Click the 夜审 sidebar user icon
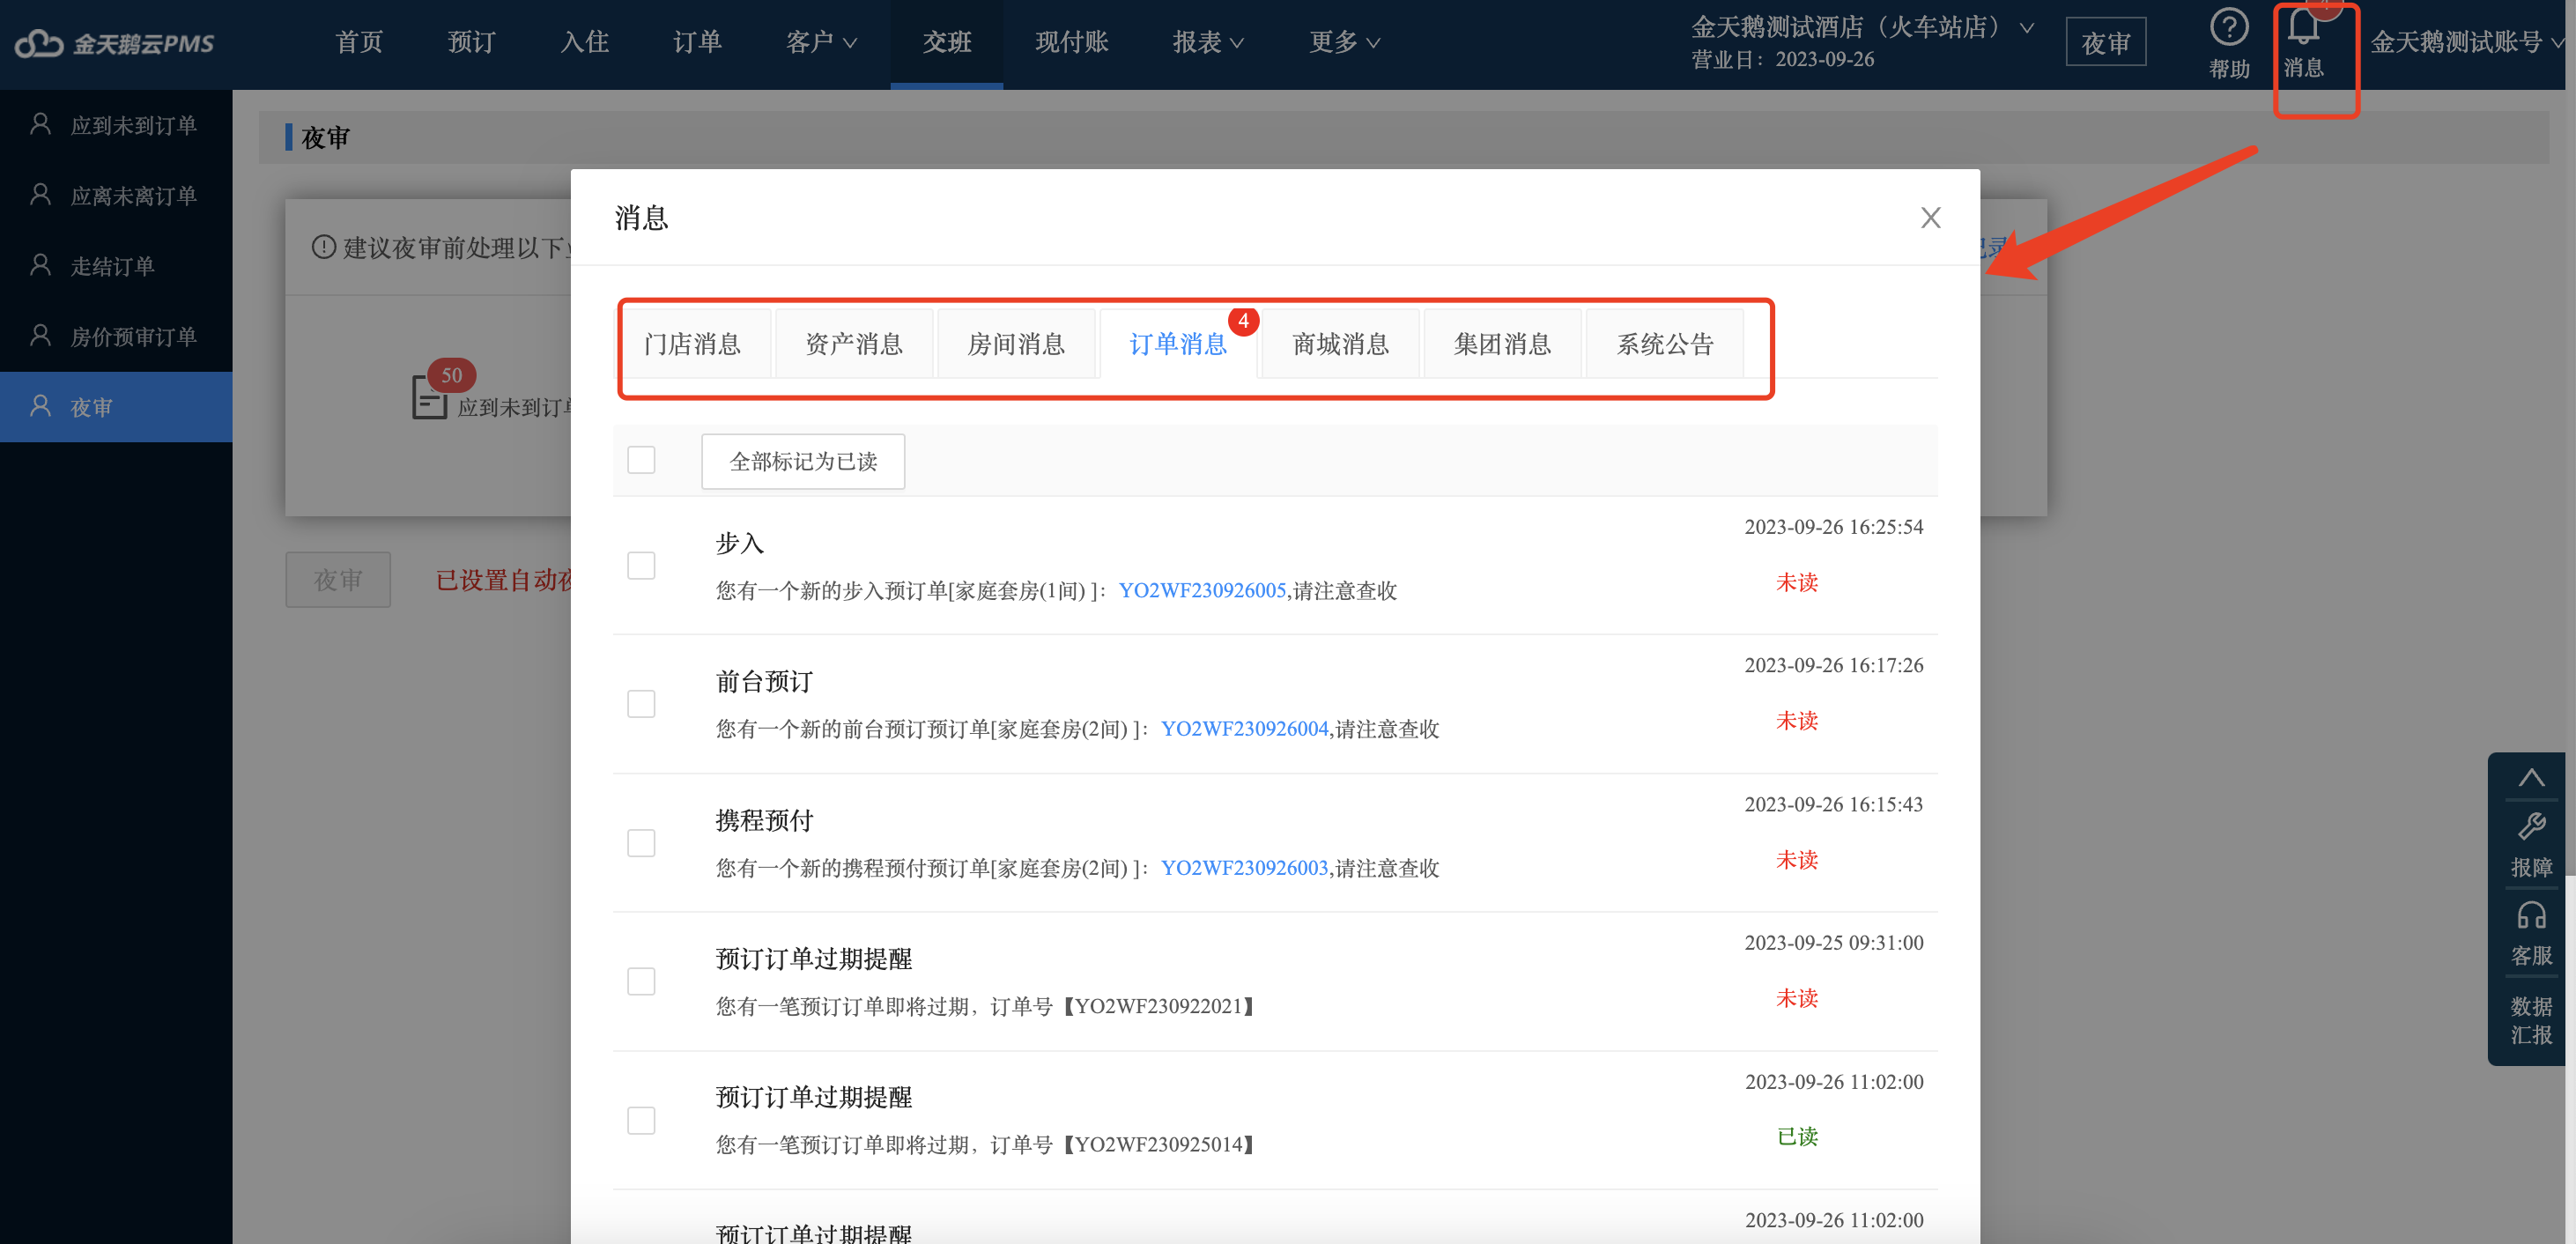This screenshot has height=1244, width=2576. coord(41,406)
